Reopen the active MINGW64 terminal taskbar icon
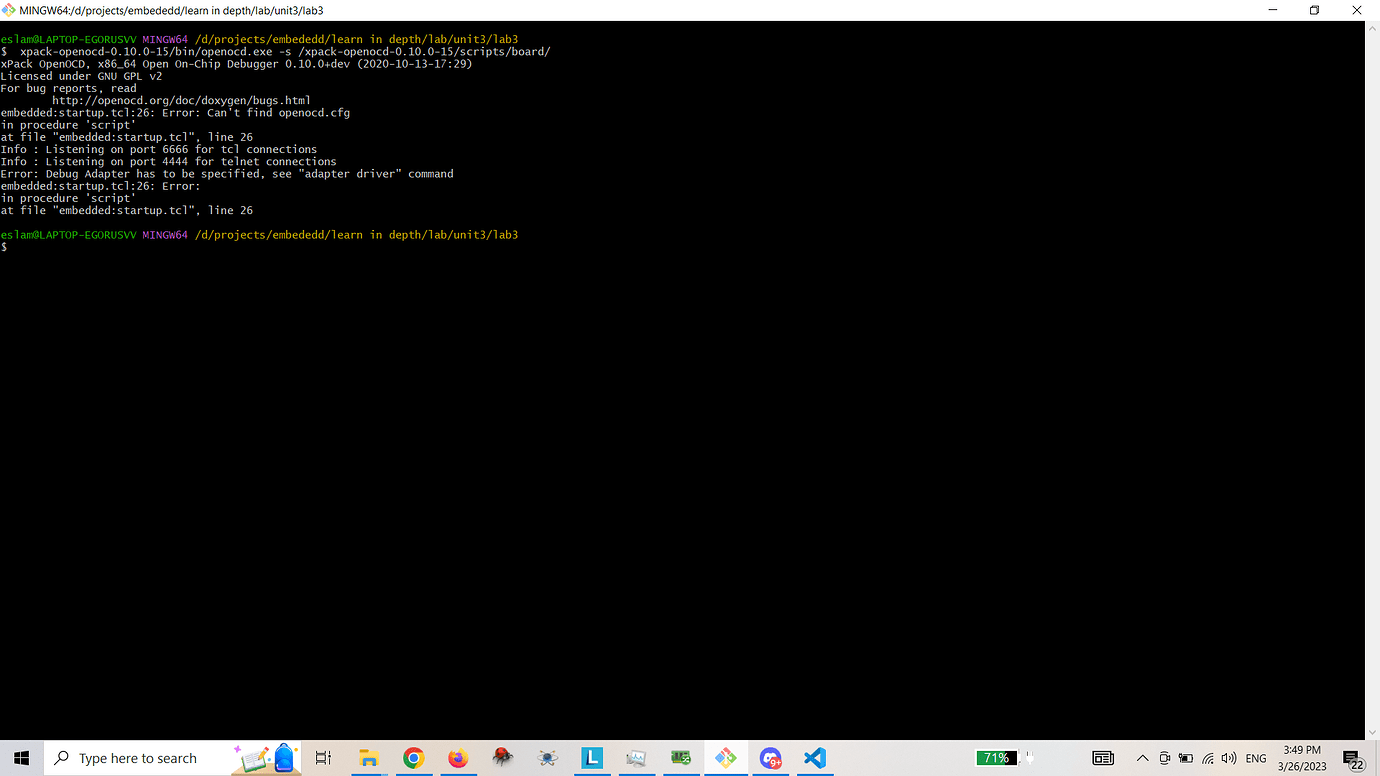1380x776 pixels. point(725,758)
